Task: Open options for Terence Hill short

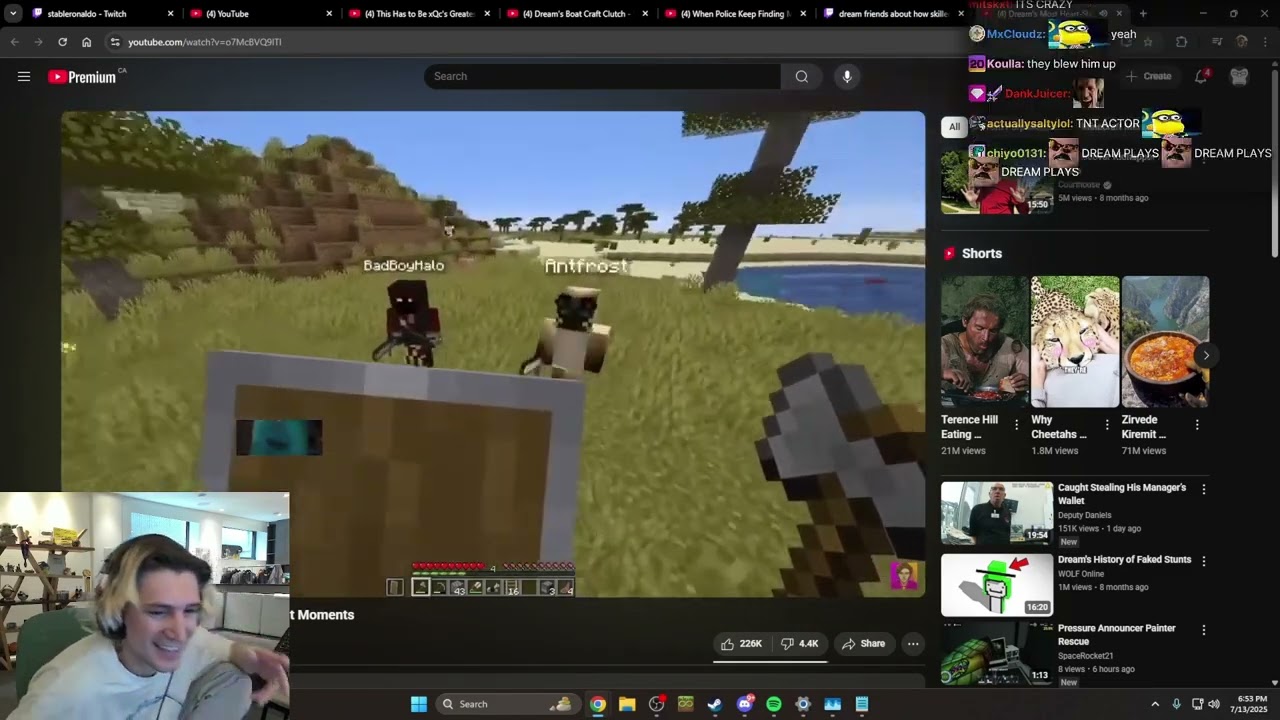Action: click(x=1017, y=425)
